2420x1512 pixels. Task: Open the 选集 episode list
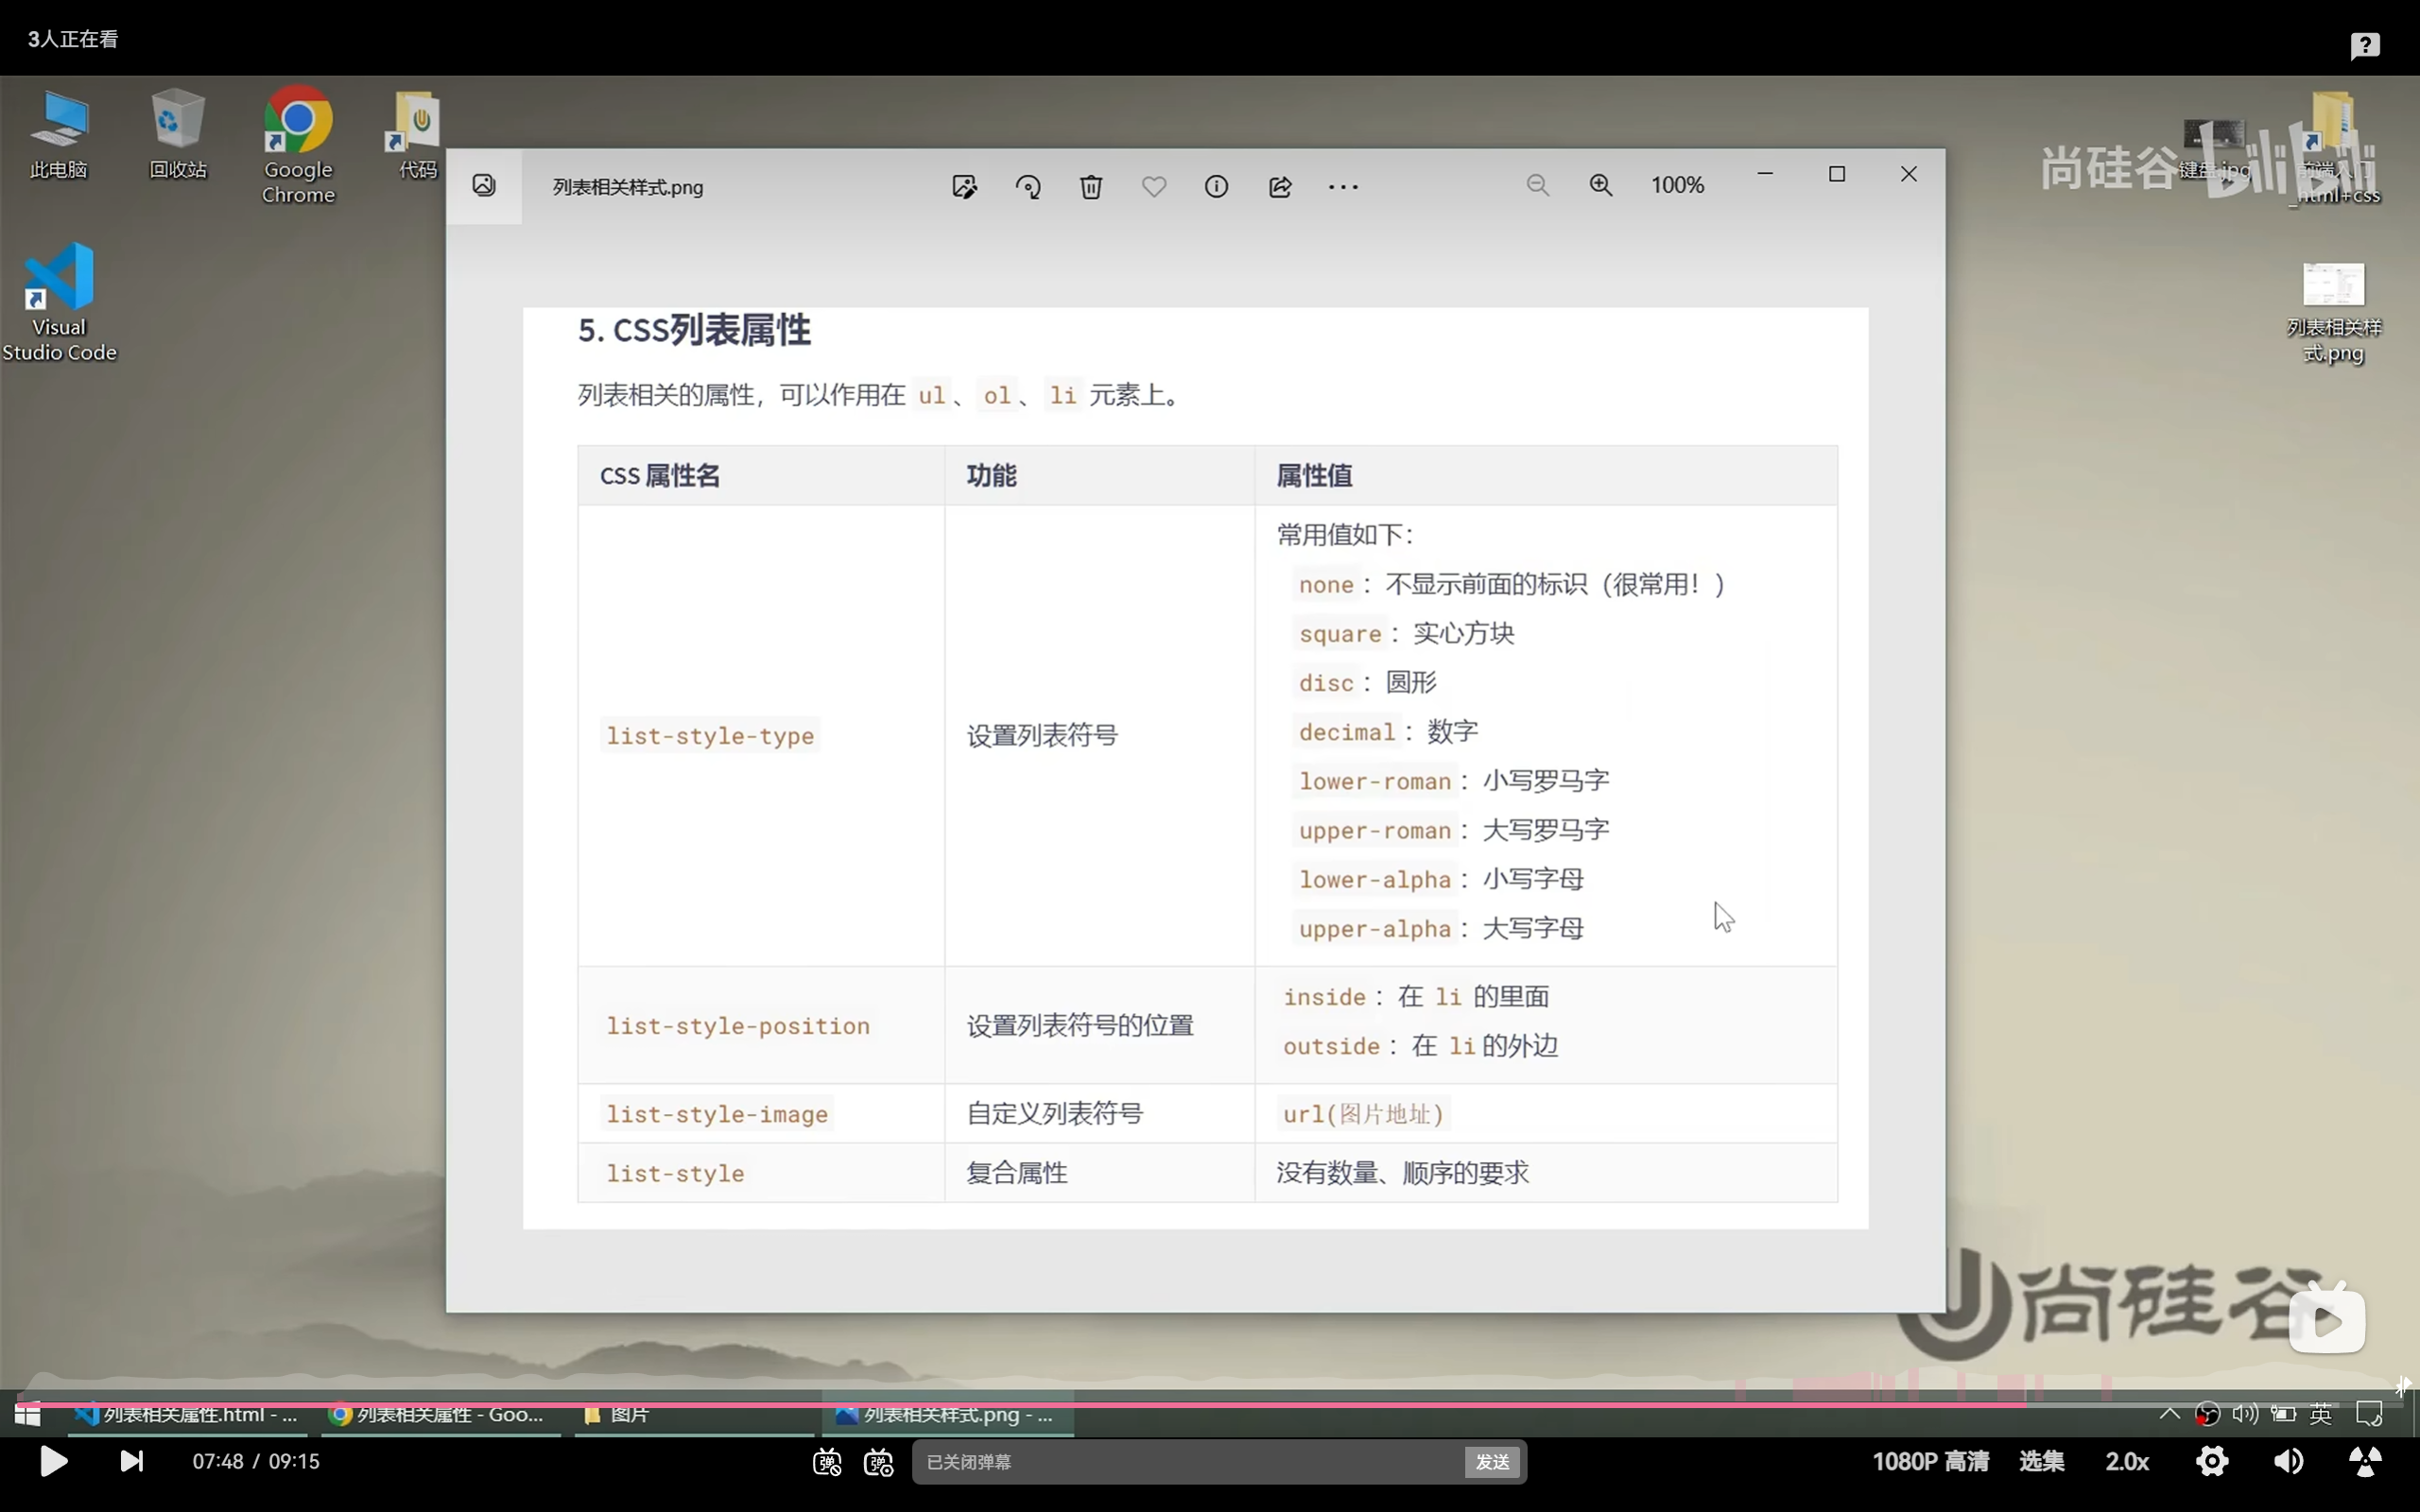pyautogui.click(x=2041, y=1461)
